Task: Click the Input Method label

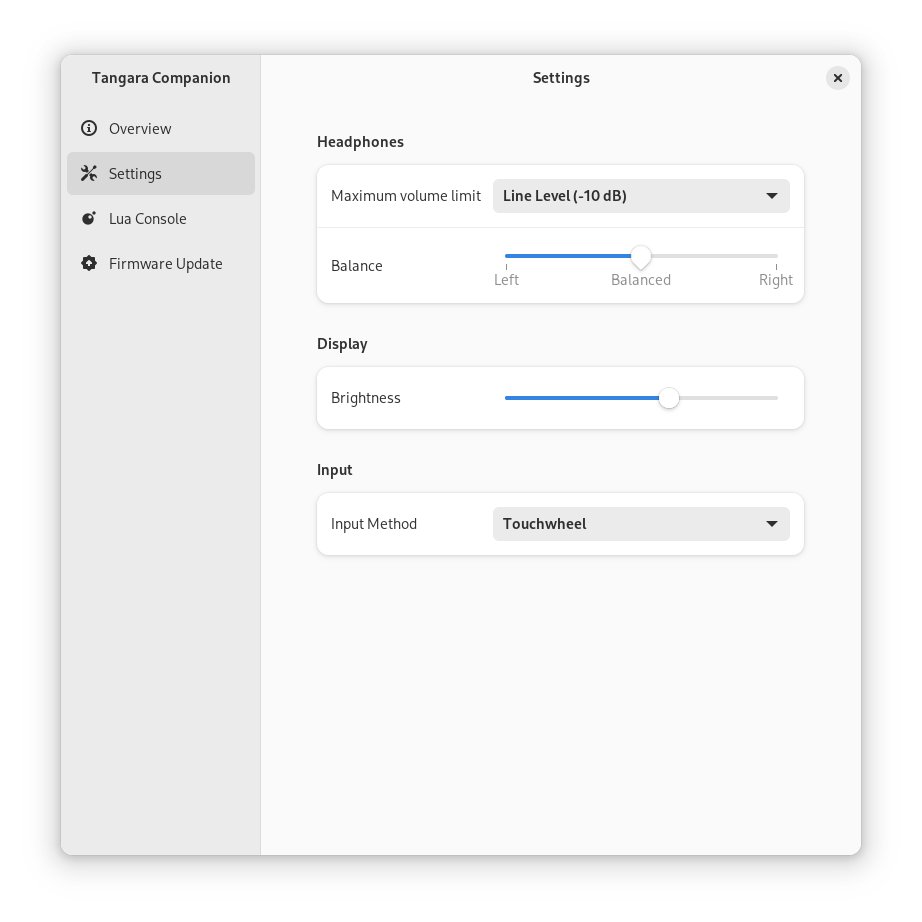Action: coord(374,524)
